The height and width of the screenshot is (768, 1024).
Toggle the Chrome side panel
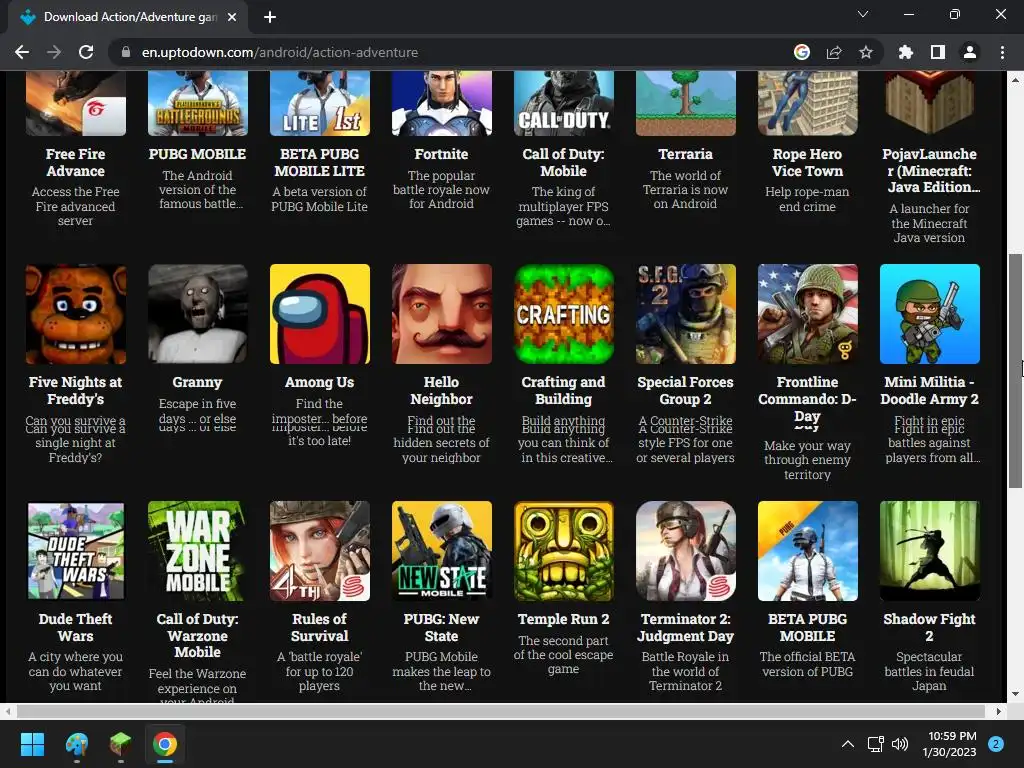[938, 52]
